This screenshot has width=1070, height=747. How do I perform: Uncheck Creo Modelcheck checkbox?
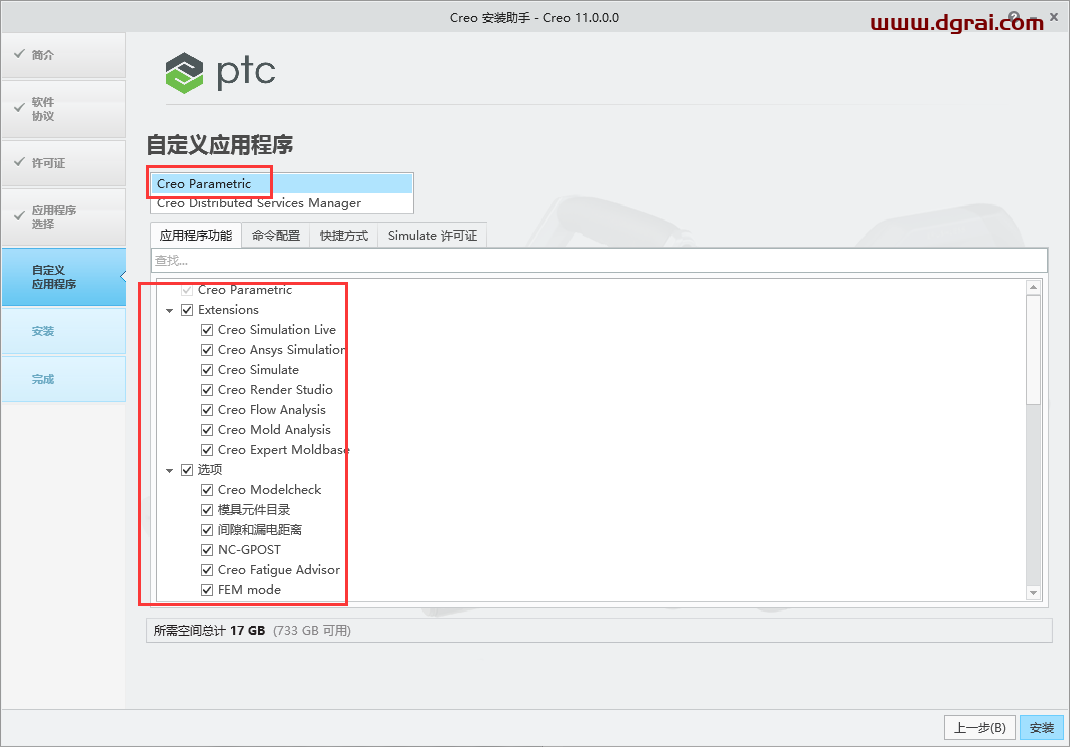pos(207,490)
